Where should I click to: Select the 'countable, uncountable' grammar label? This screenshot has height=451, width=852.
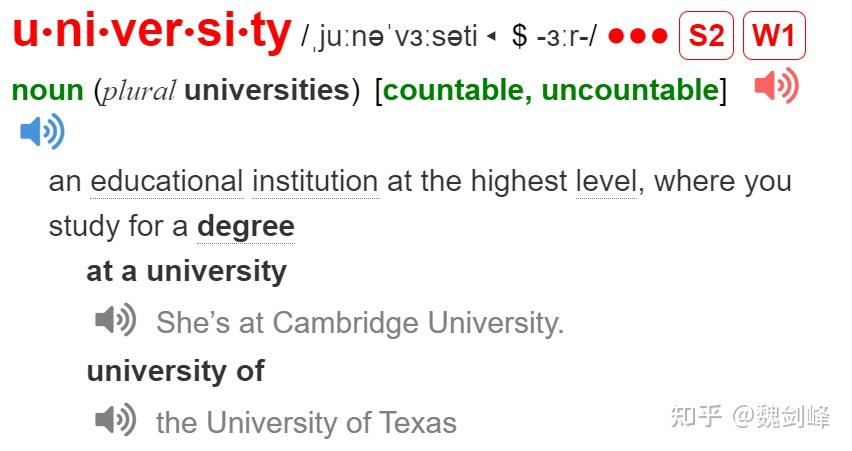click(550, 90)
